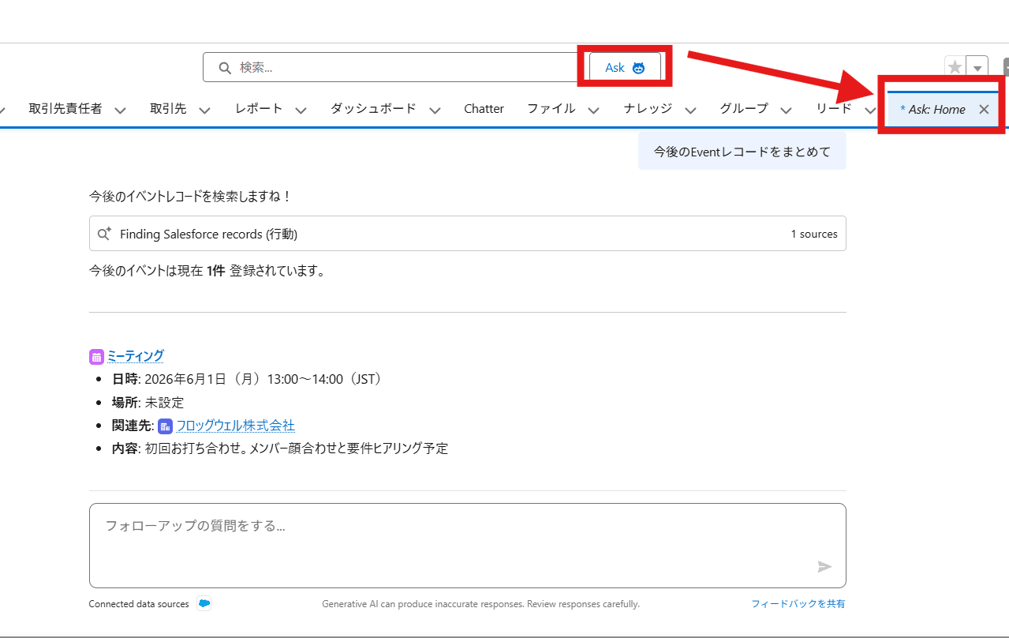
Task: Click the 日時 2026年6月1日 line
Action: coord(250,379)
